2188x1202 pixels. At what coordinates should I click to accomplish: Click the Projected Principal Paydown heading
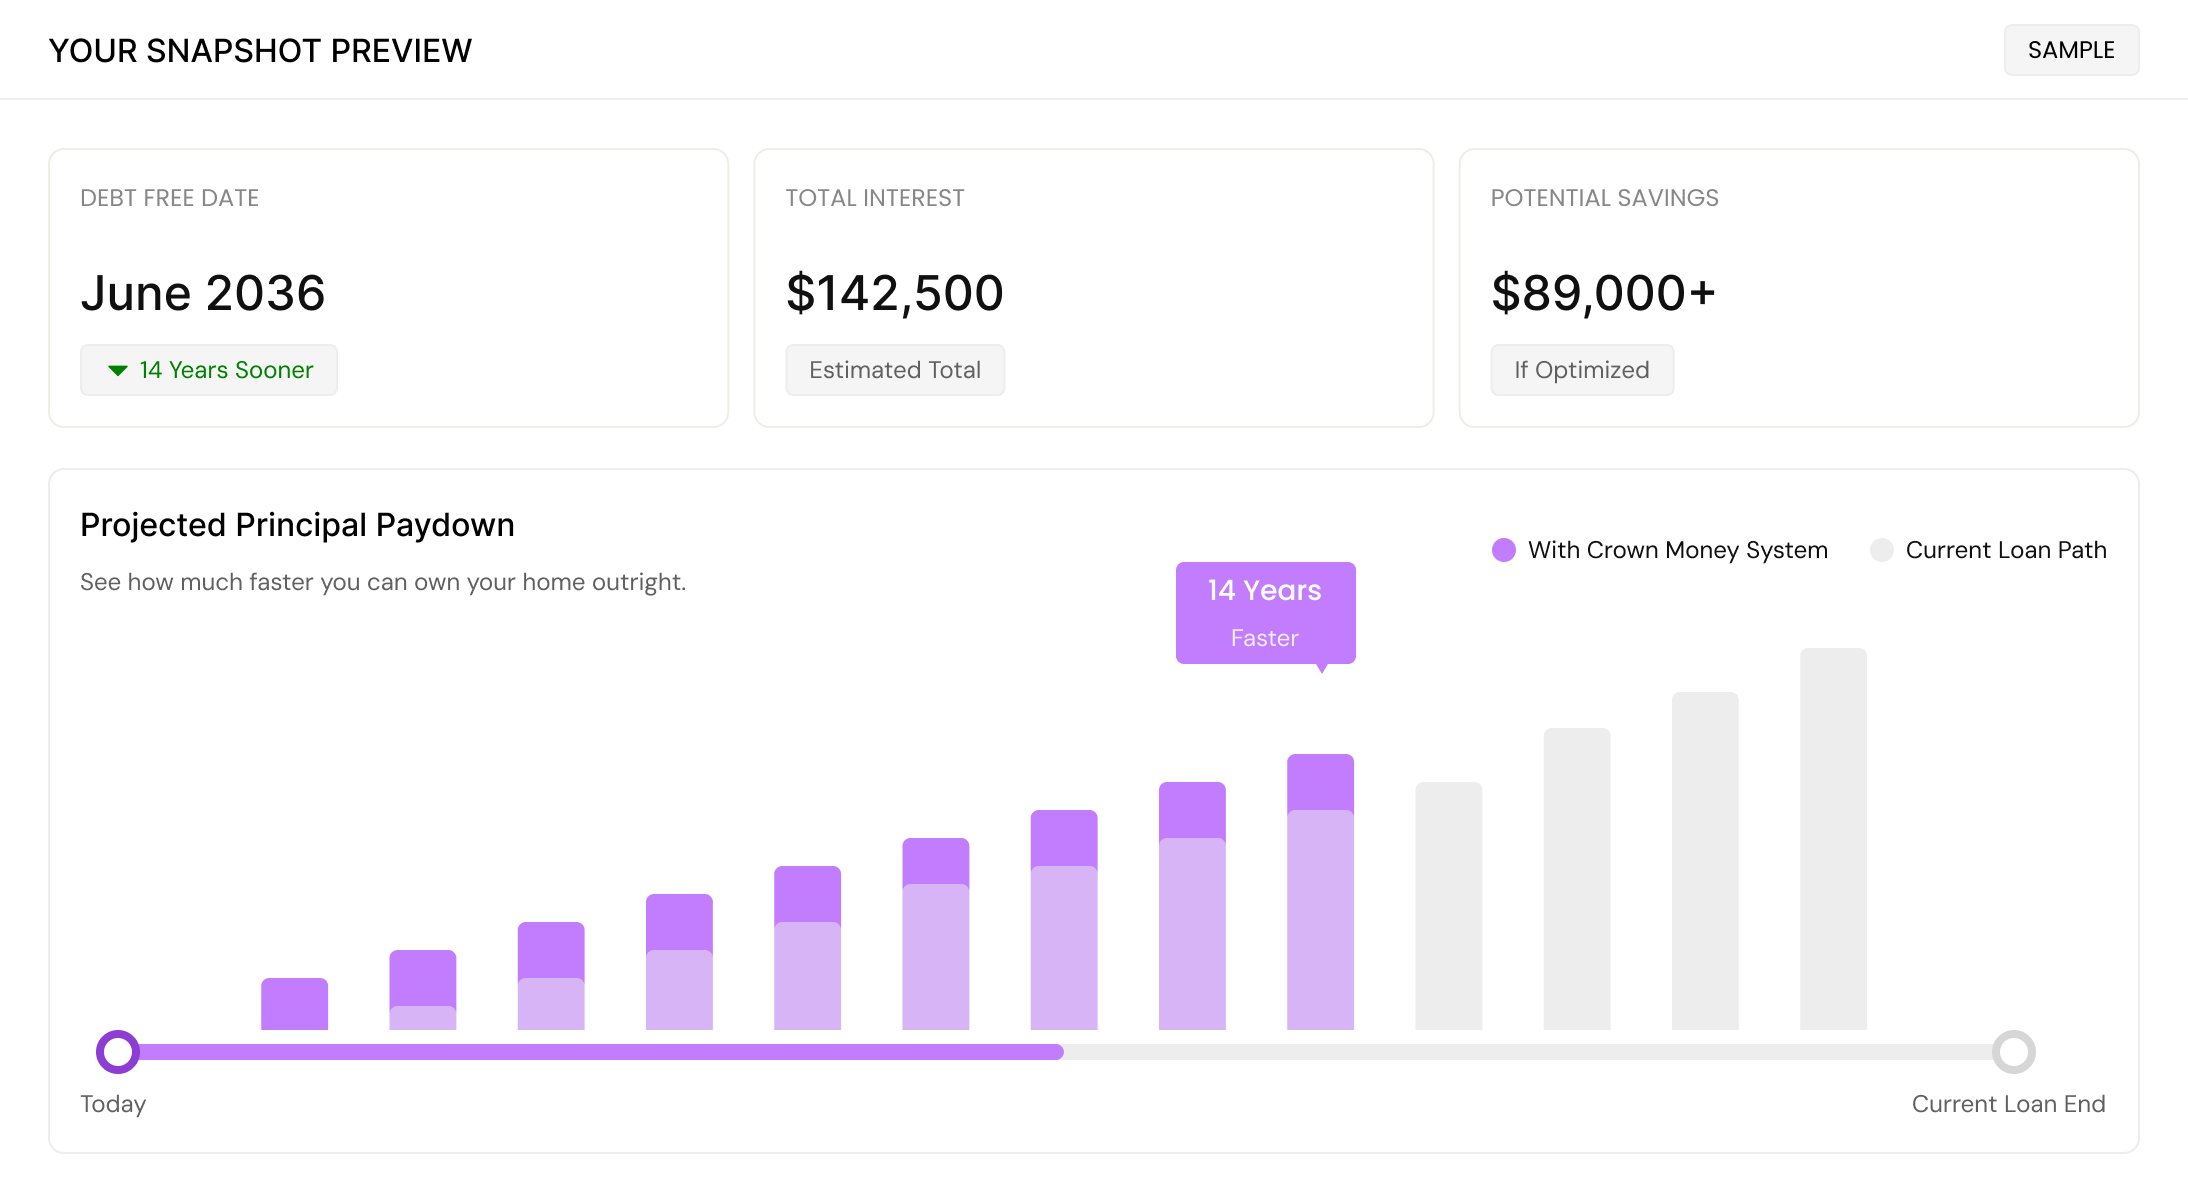(297, 525)
